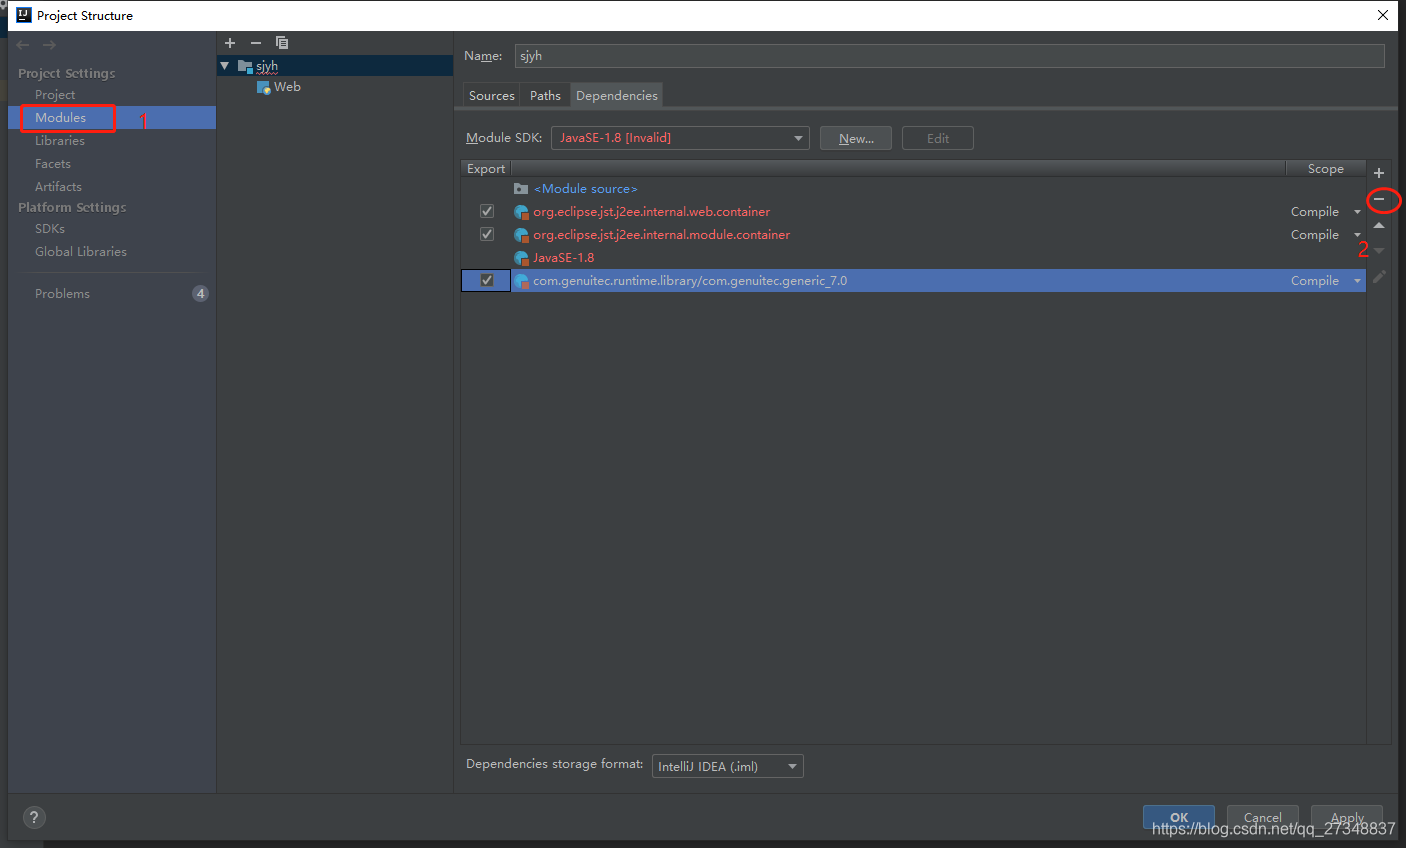Open scope dropdown for module.container
The image size is (1406, 848).
(1357, 235)
